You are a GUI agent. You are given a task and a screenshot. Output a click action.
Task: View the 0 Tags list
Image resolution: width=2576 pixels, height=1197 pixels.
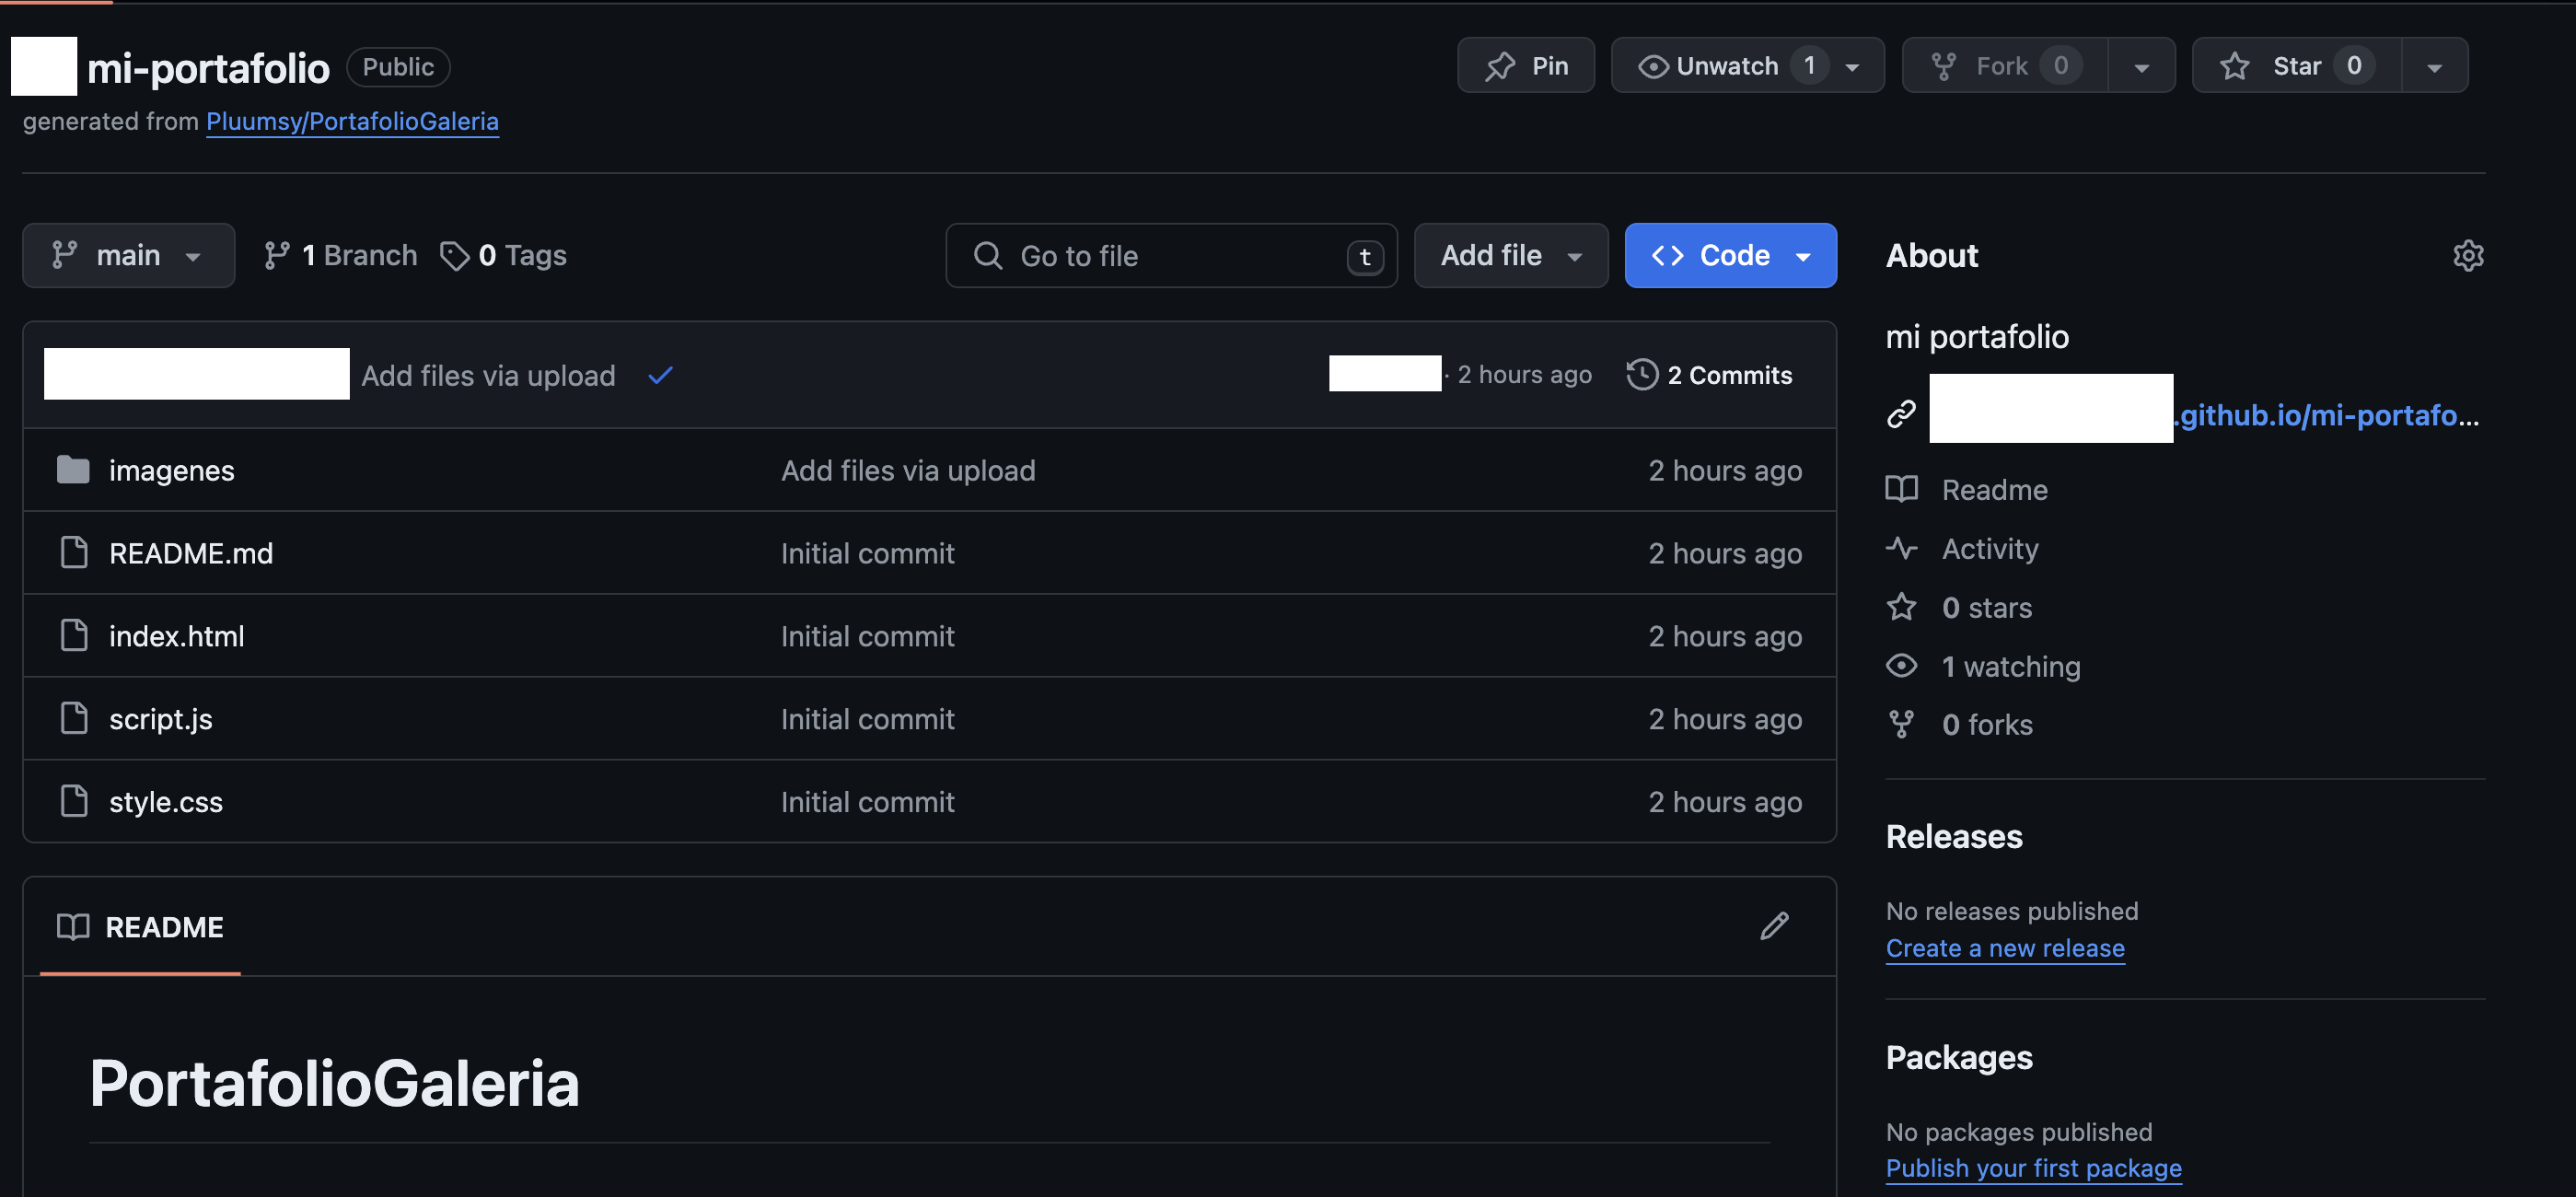(503, 256)
